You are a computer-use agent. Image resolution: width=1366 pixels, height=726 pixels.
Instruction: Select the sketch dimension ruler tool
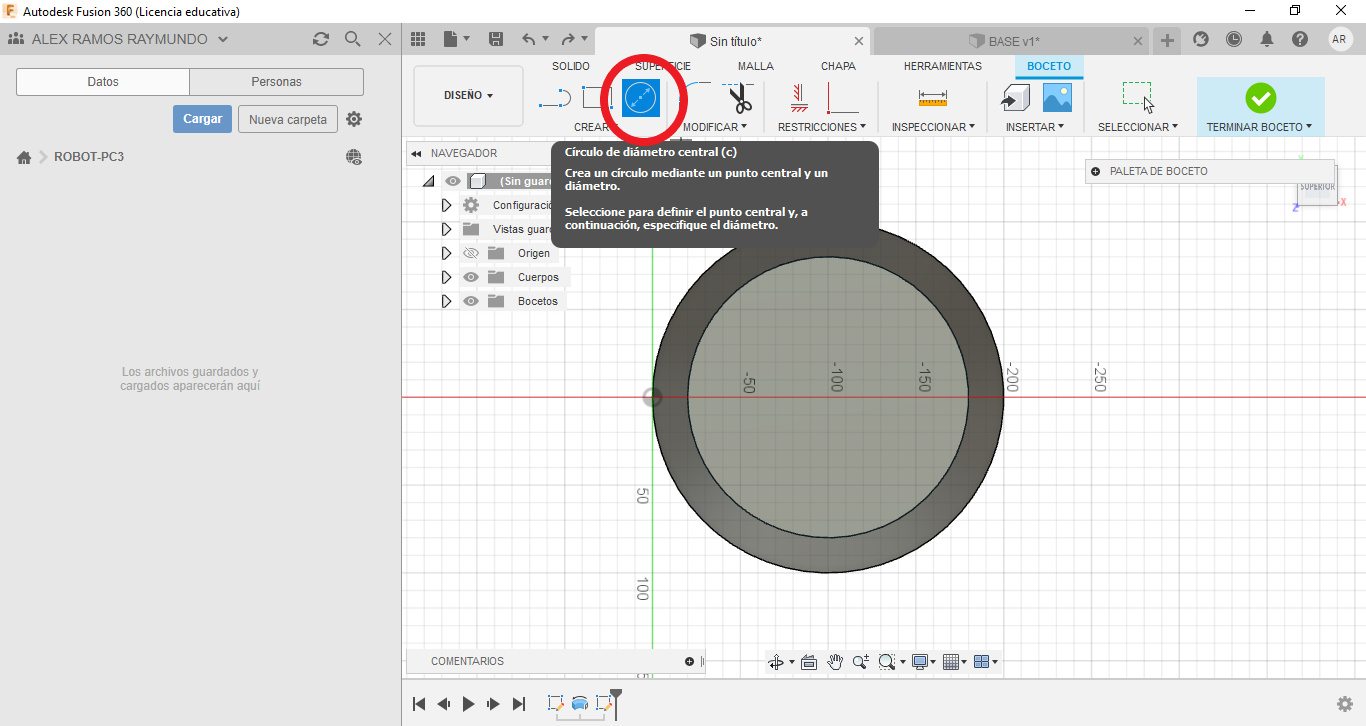pyautogui.click(x=932, y=98)
